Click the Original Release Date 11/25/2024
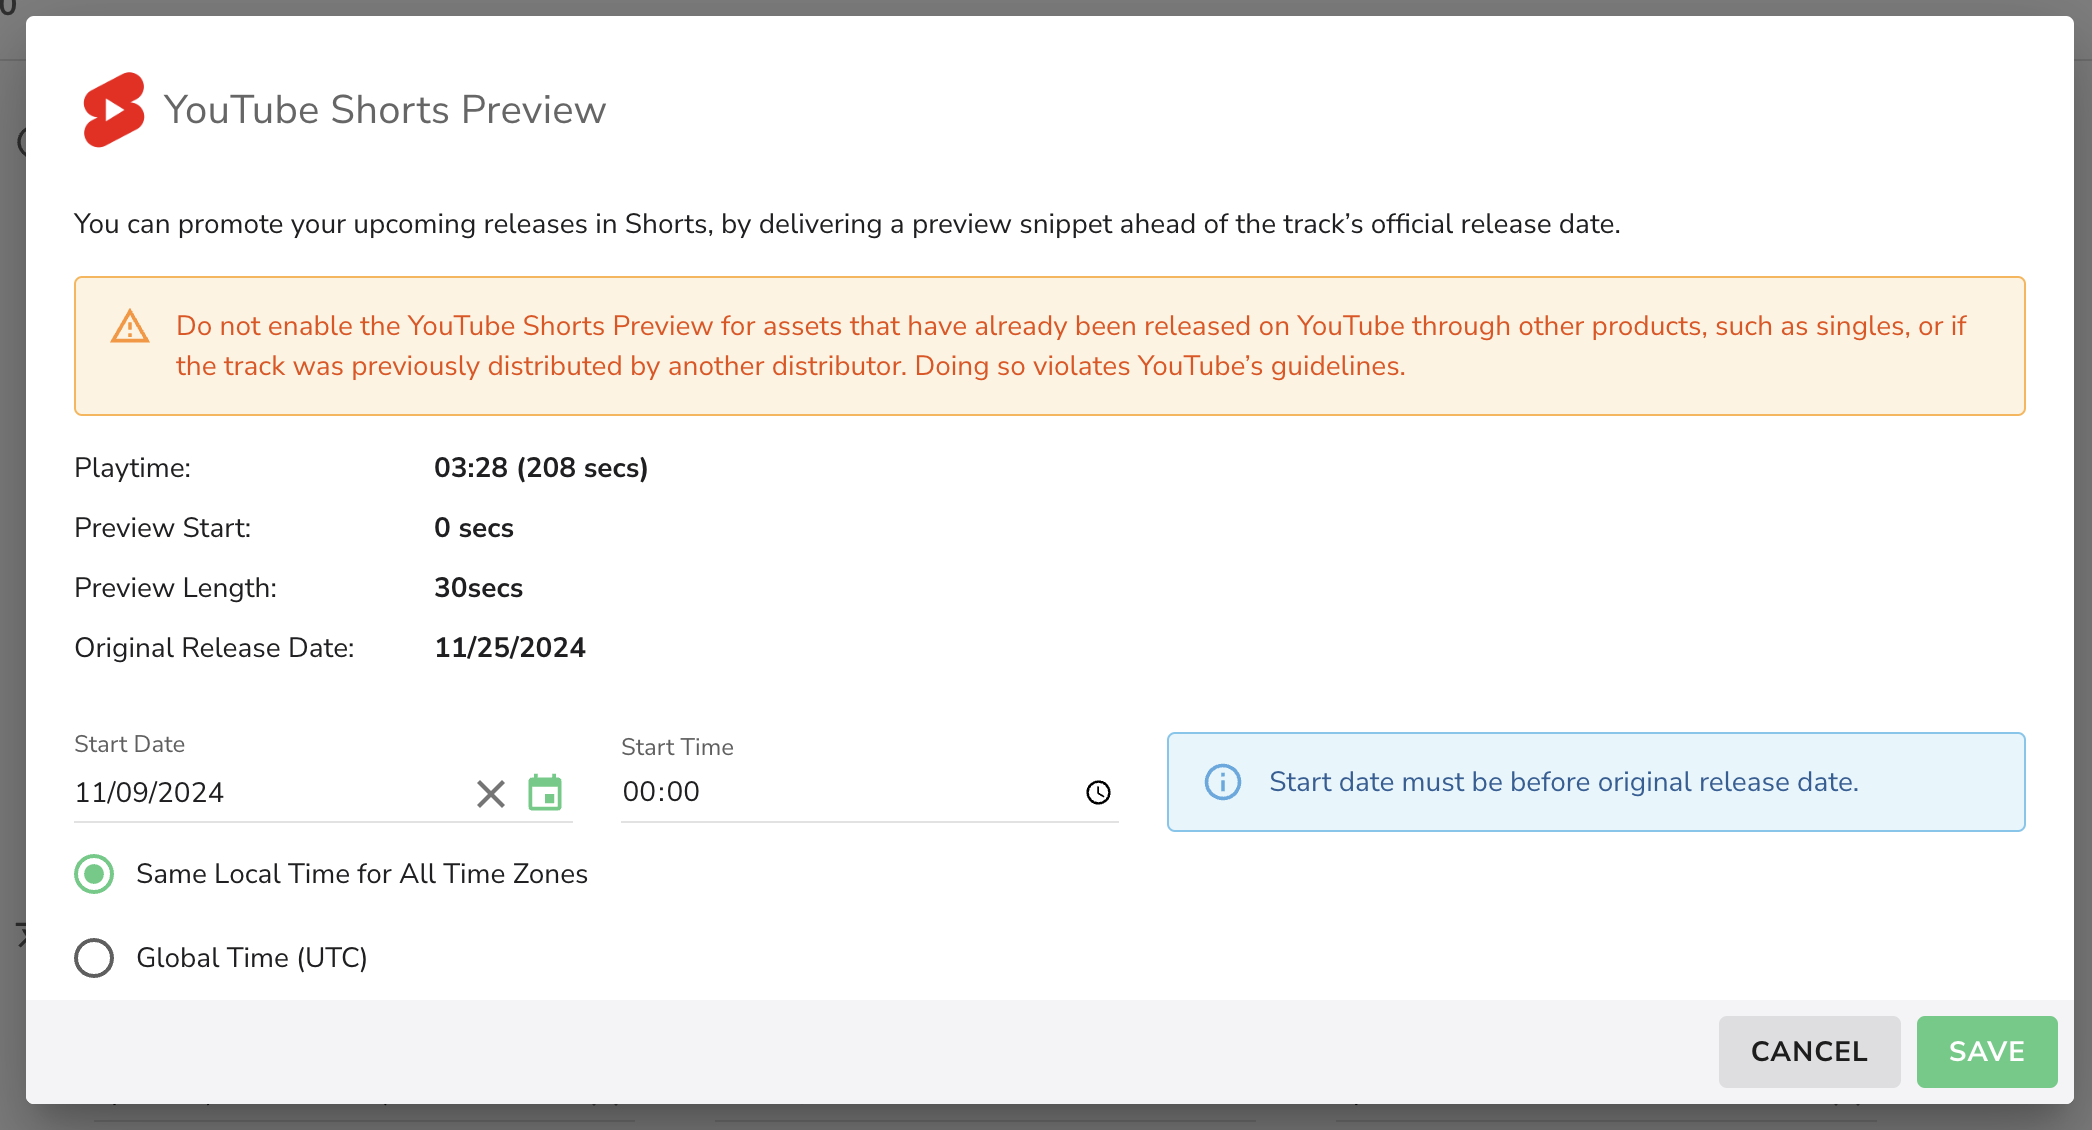The width and height of the screenshot is (2092, 1130). (510, 648)
